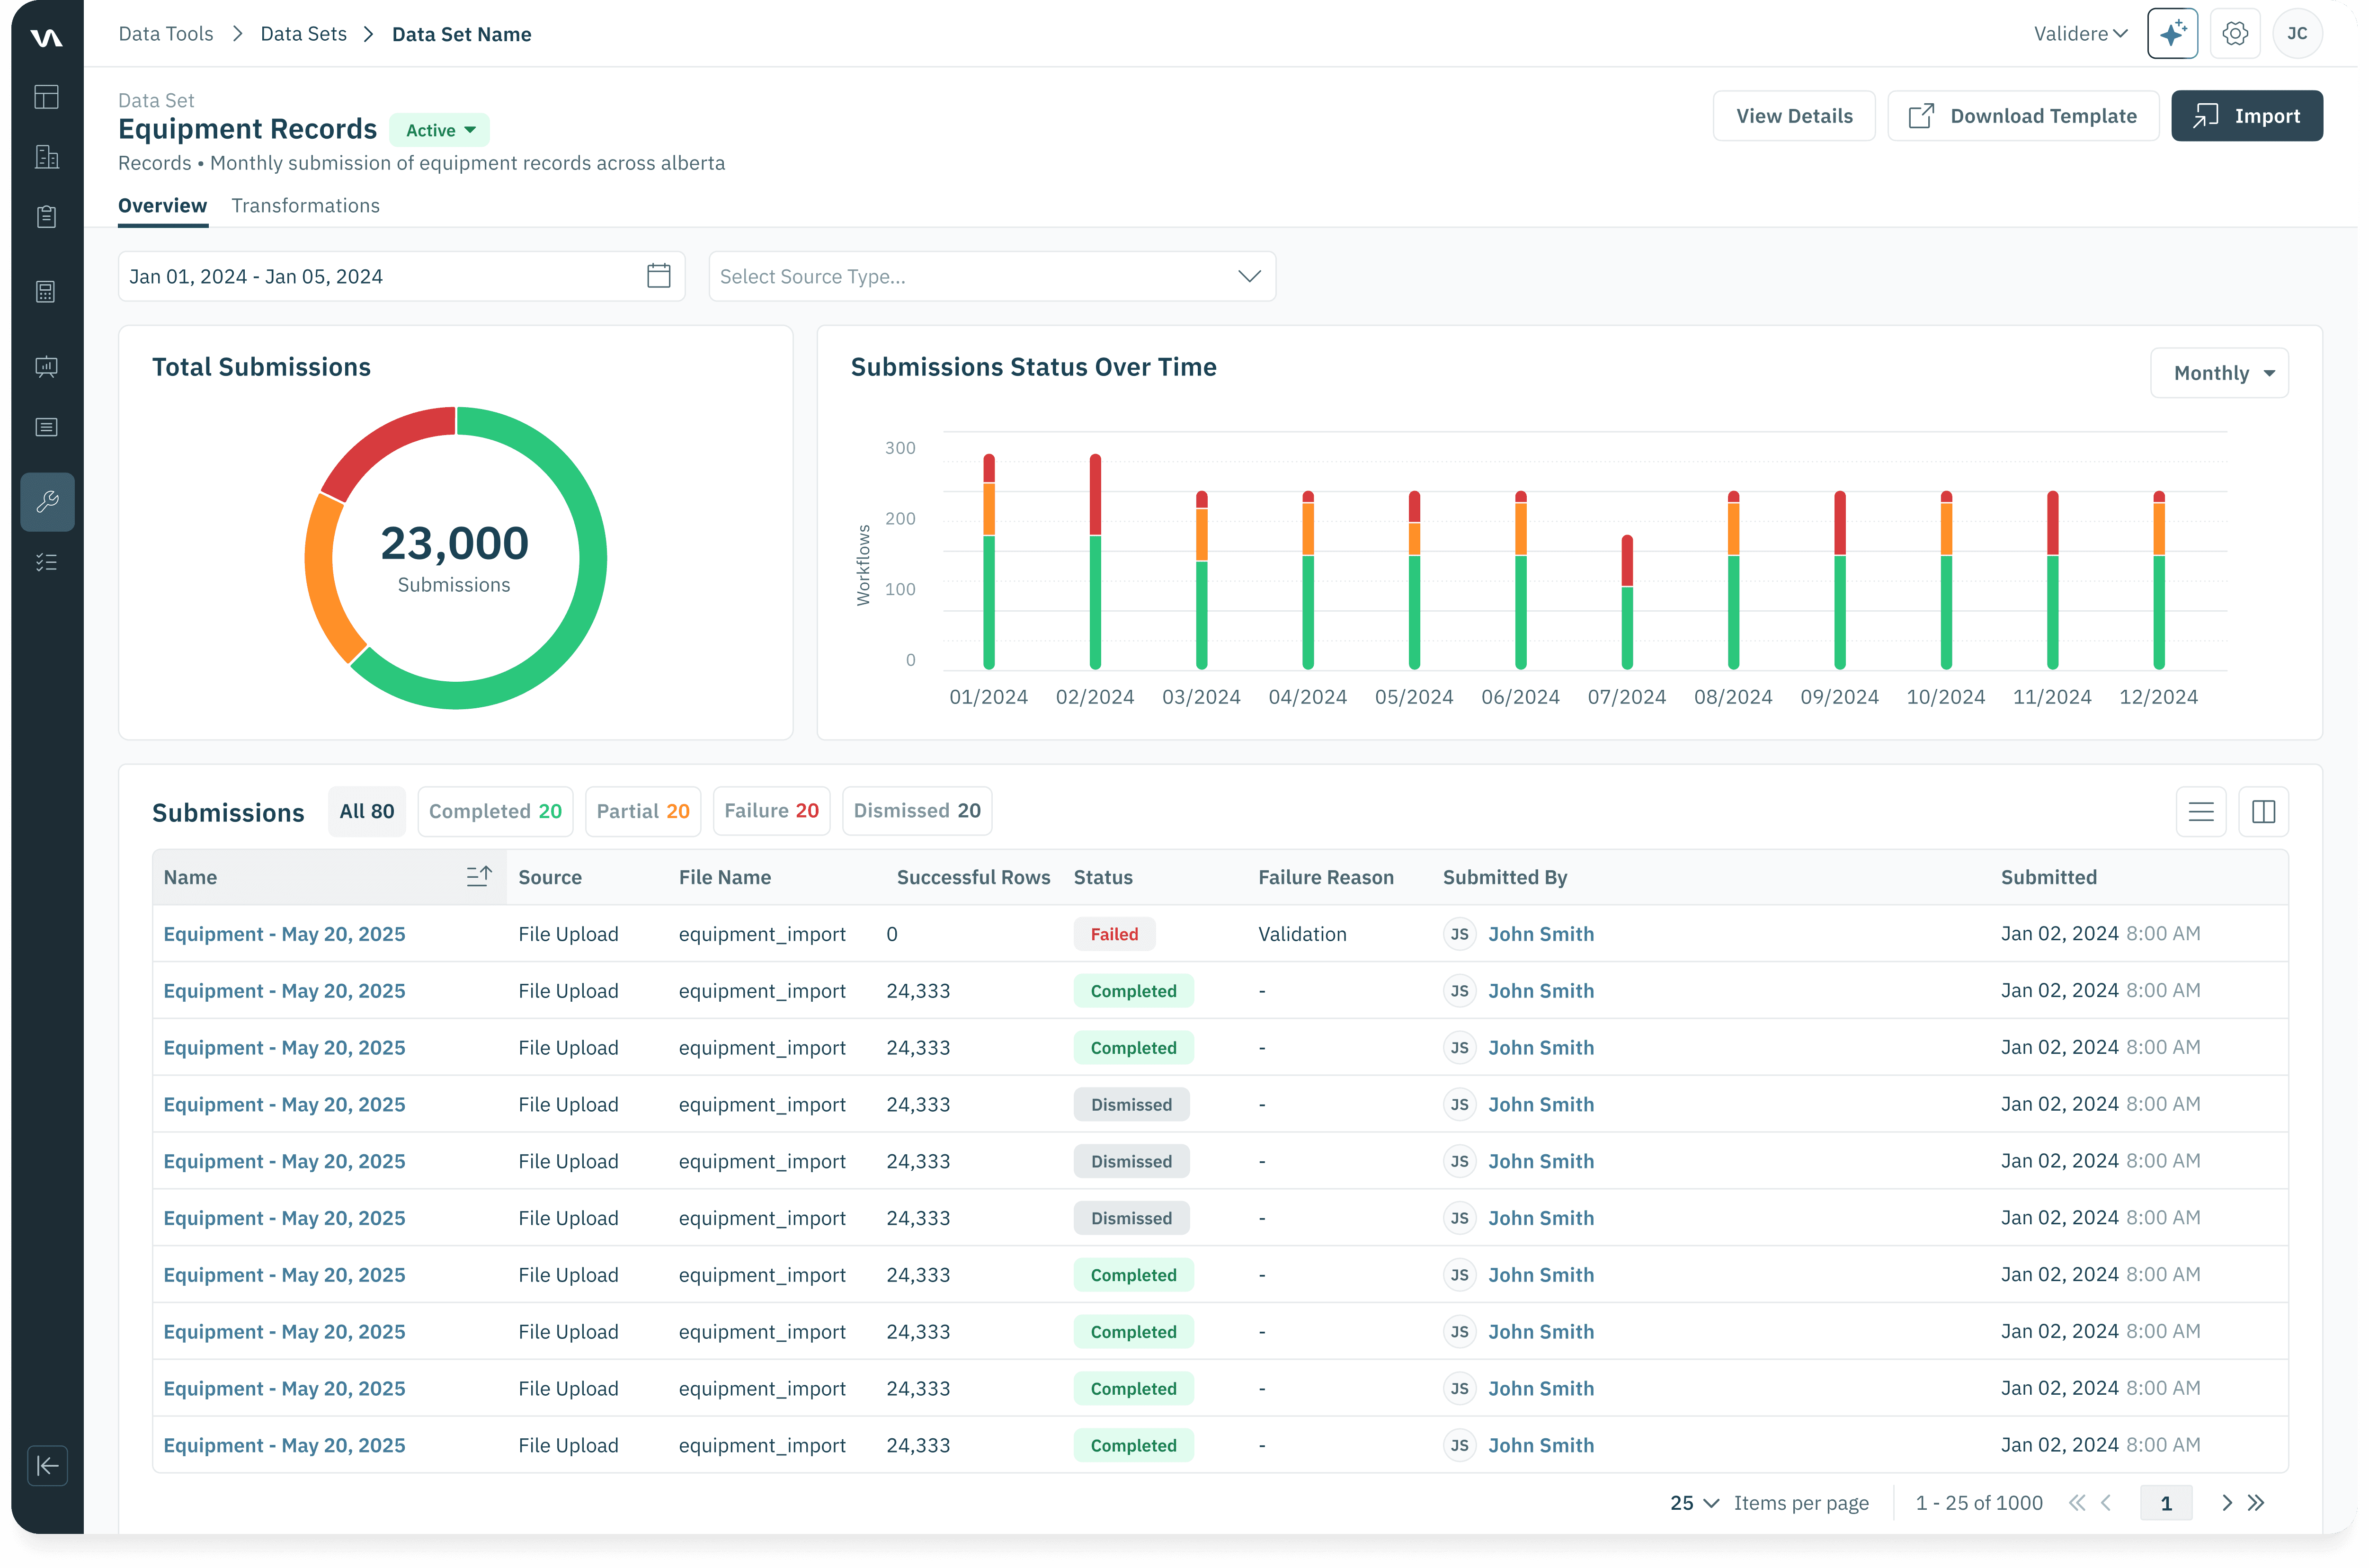Click wrench tools icon in sidebar
Image resolution: width=2369 pixels, height=1568 pixels.
pos(47,501)
